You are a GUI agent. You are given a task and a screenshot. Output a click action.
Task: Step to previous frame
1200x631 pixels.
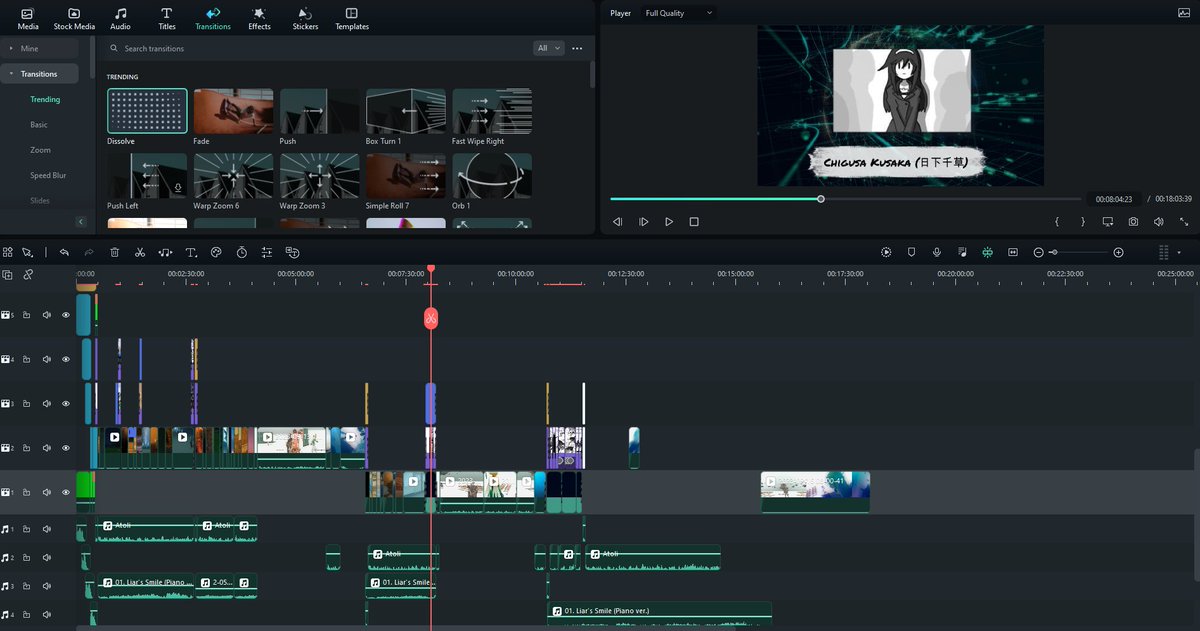tap(617, 222)
